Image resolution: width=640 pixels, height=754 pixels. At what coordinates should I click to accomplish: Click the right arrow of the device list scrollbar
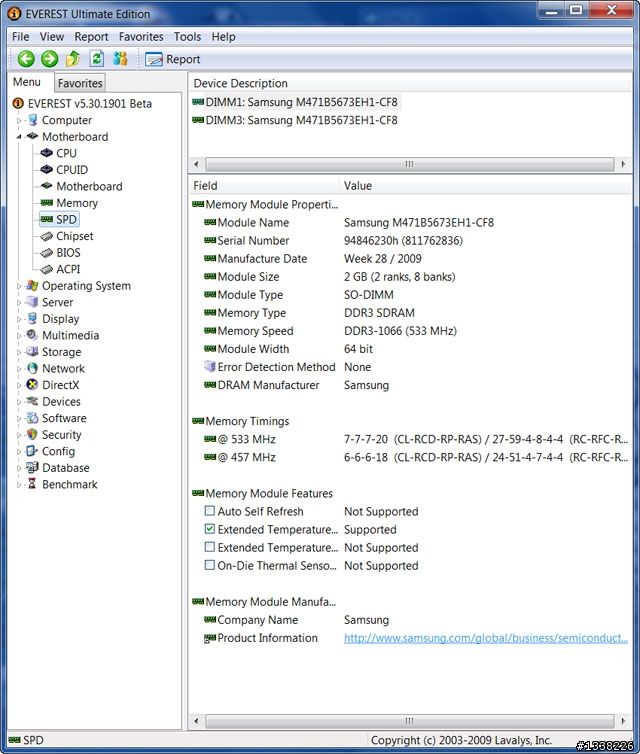tap(624, 164)
